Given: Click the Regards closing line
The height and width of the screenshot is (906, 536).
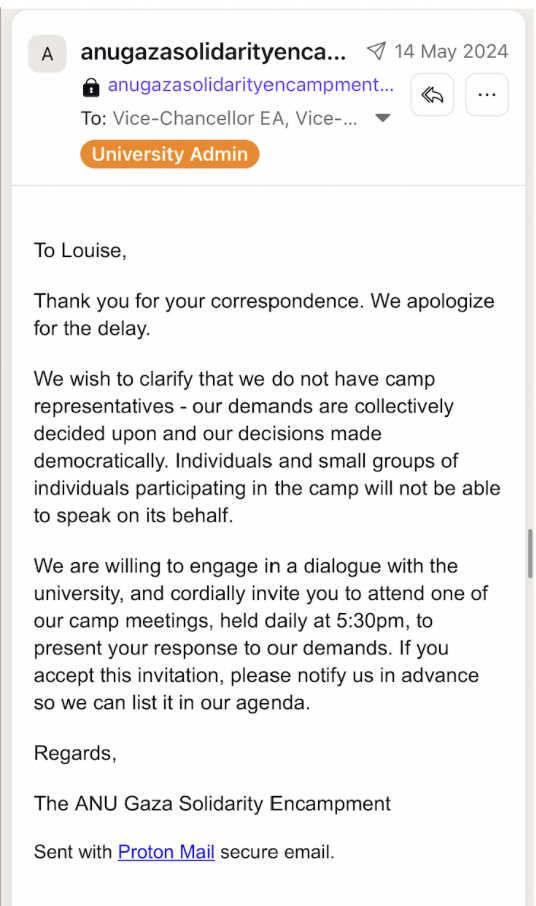Looking at the screenshot, I should pyautogui.click(x=75, y=753).
